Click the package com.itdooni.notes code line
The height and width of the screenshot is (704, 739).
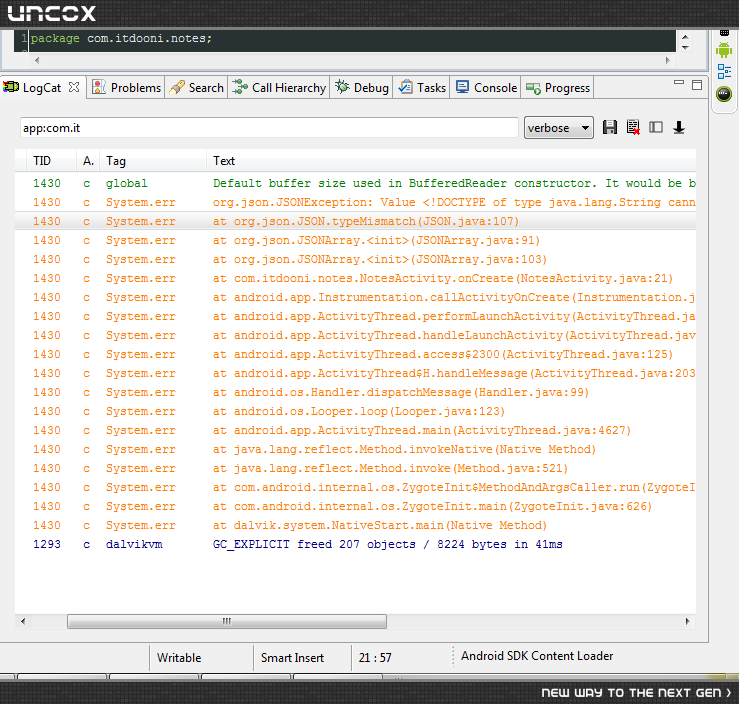pyautogui.click(x=122, y=39)
